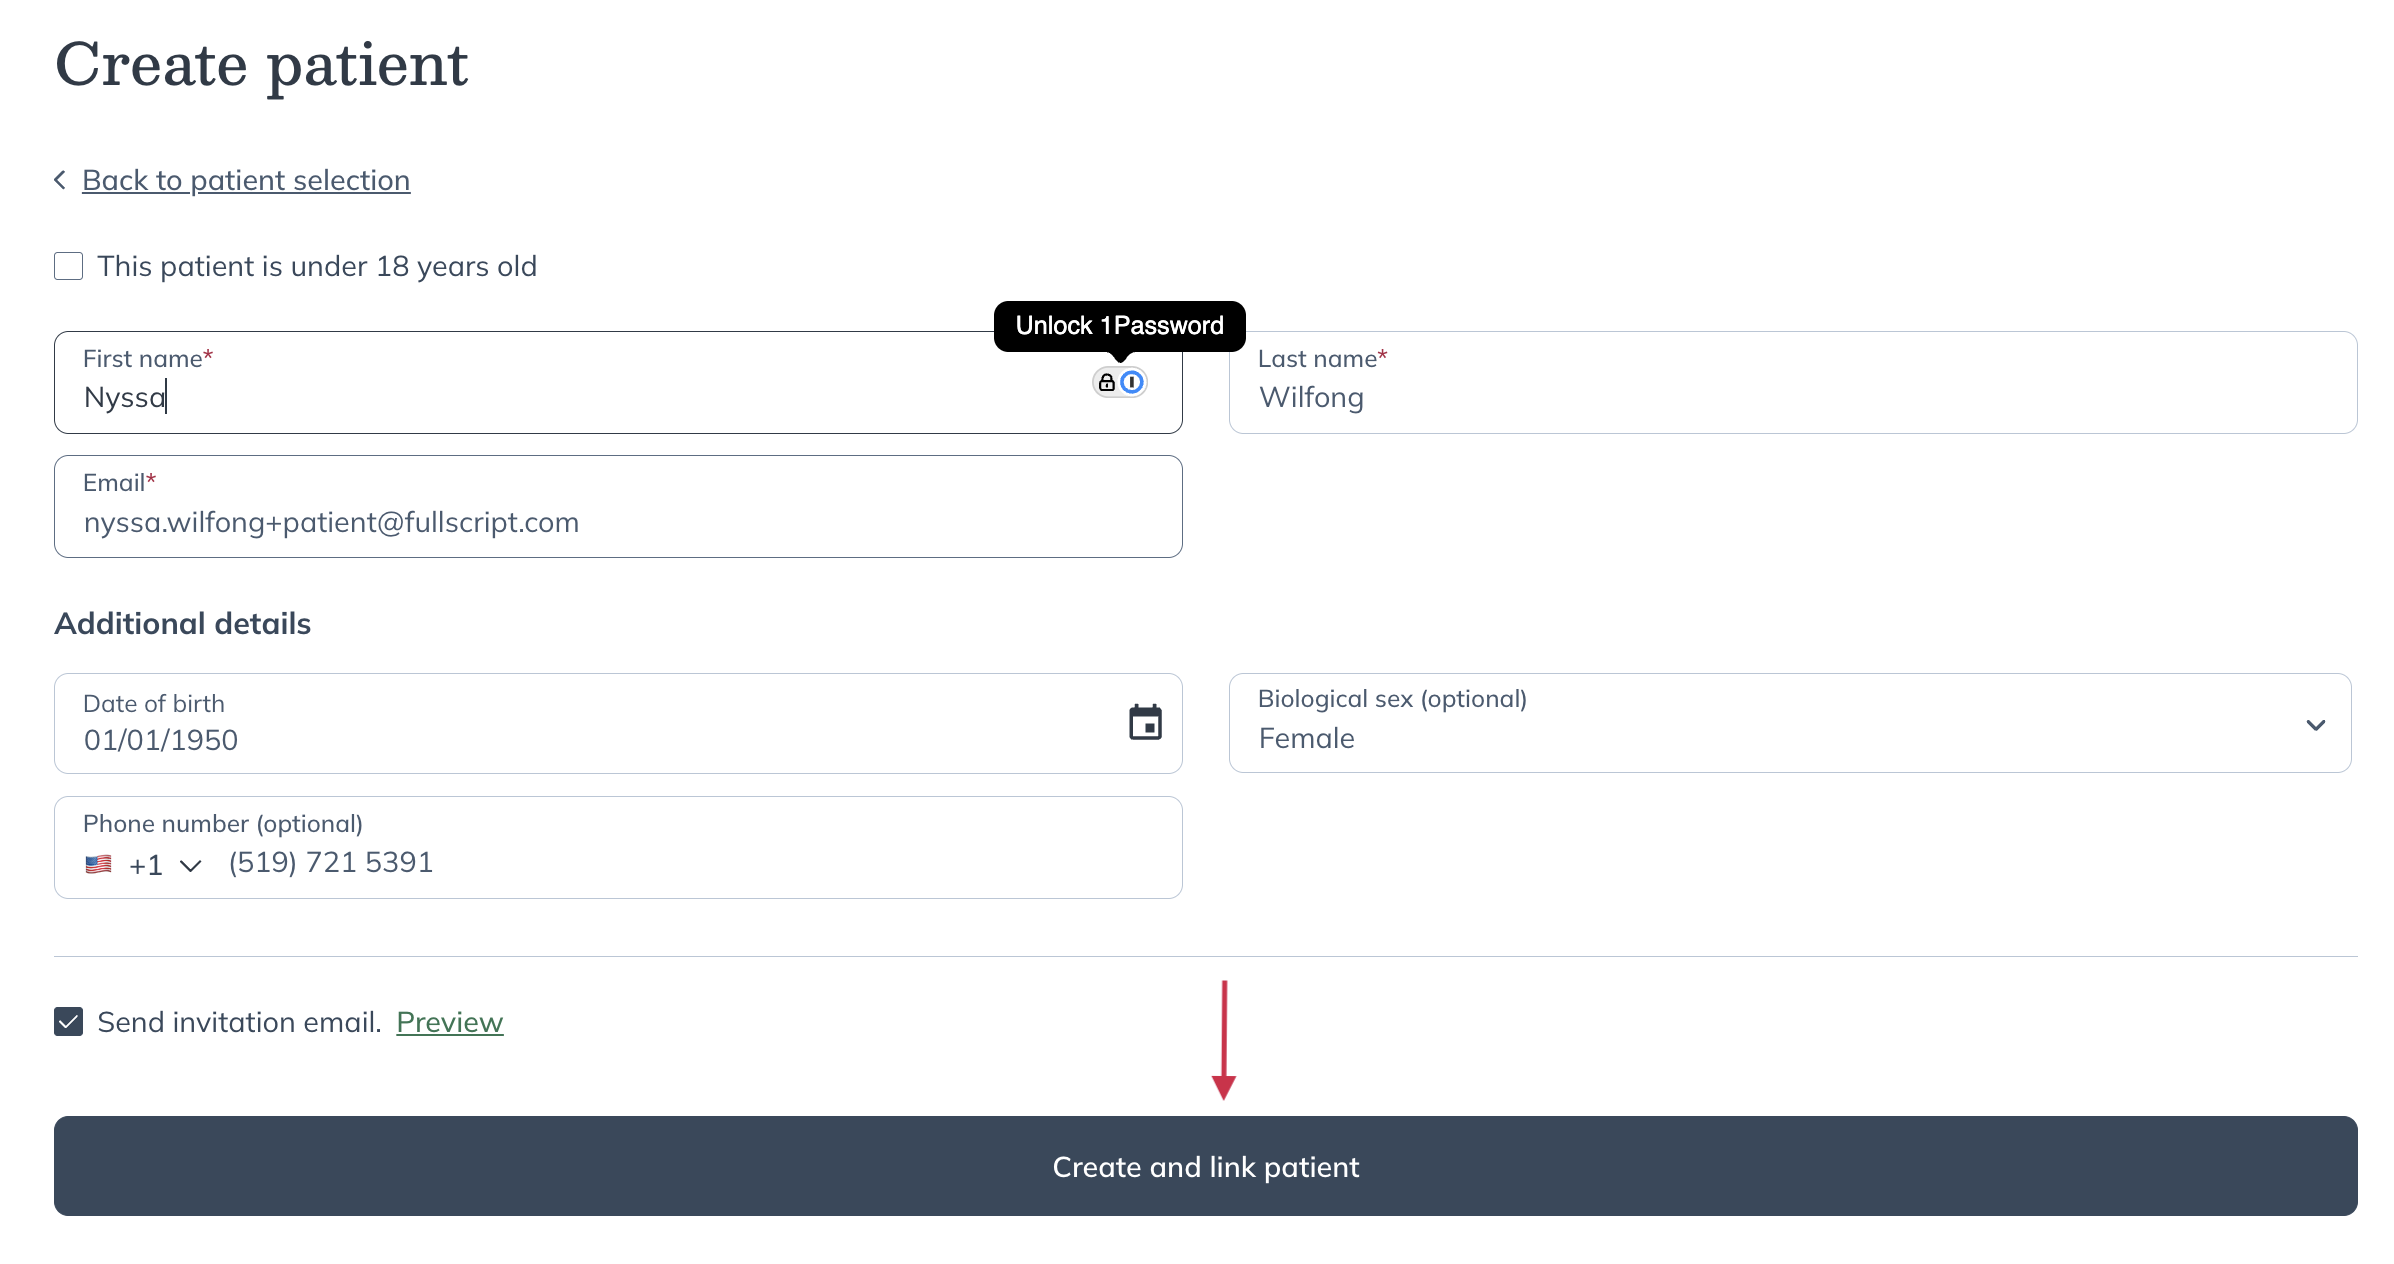The height and width of the screenshot is (1264, 2394).
Task: Click the Email input field
Action: (617, 522)
